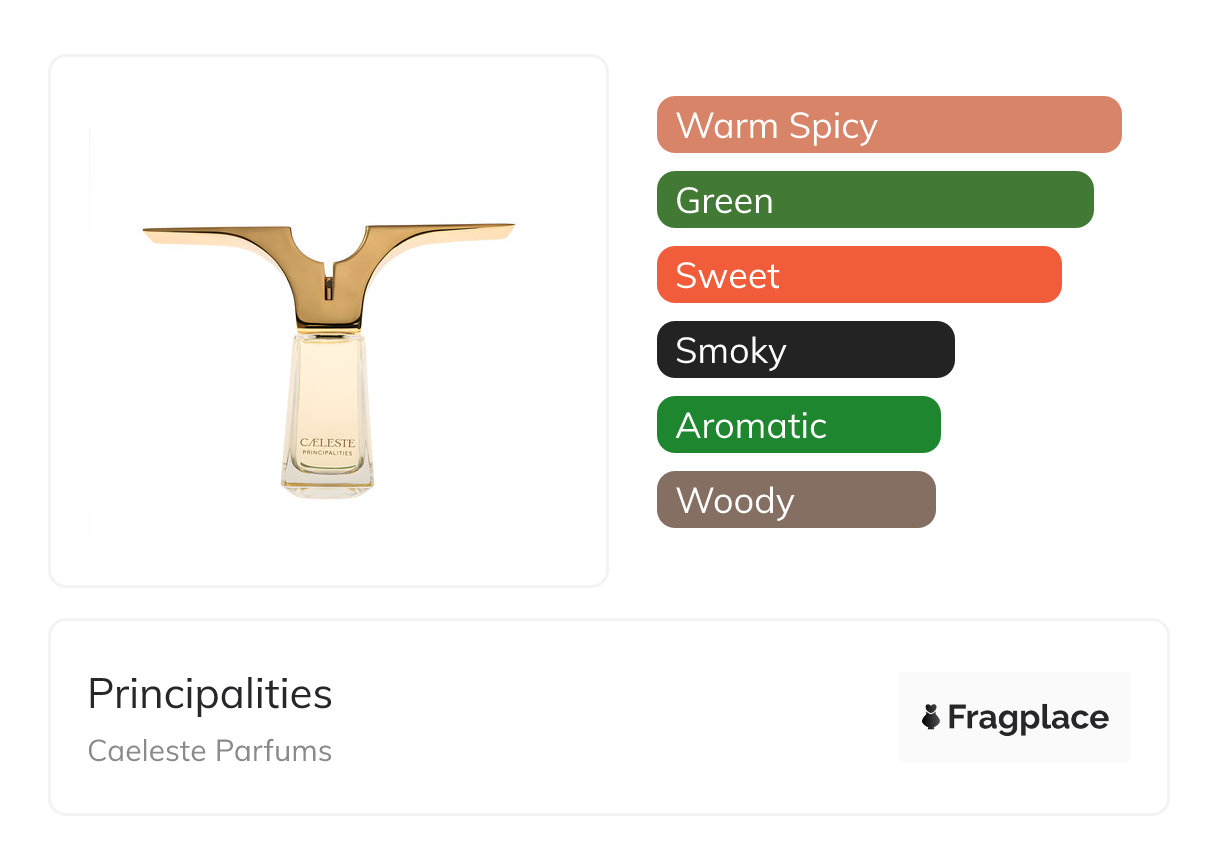1218x864 pixels.
Task: Click the Fragplace wordmark text
Action: point(1028,717)
